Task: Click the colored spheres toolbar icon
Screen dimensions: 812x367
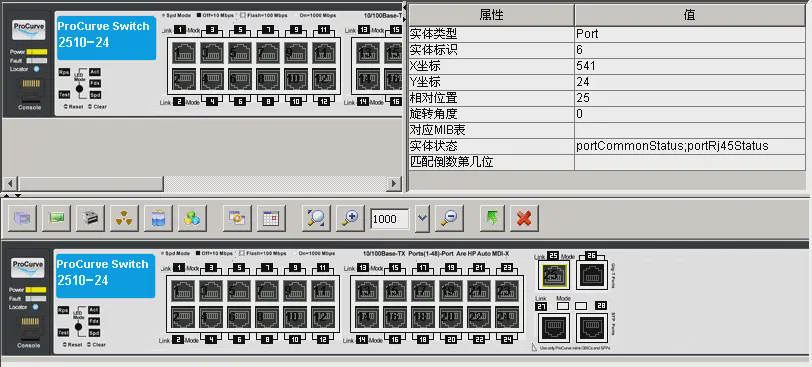Action: point(192,218)
